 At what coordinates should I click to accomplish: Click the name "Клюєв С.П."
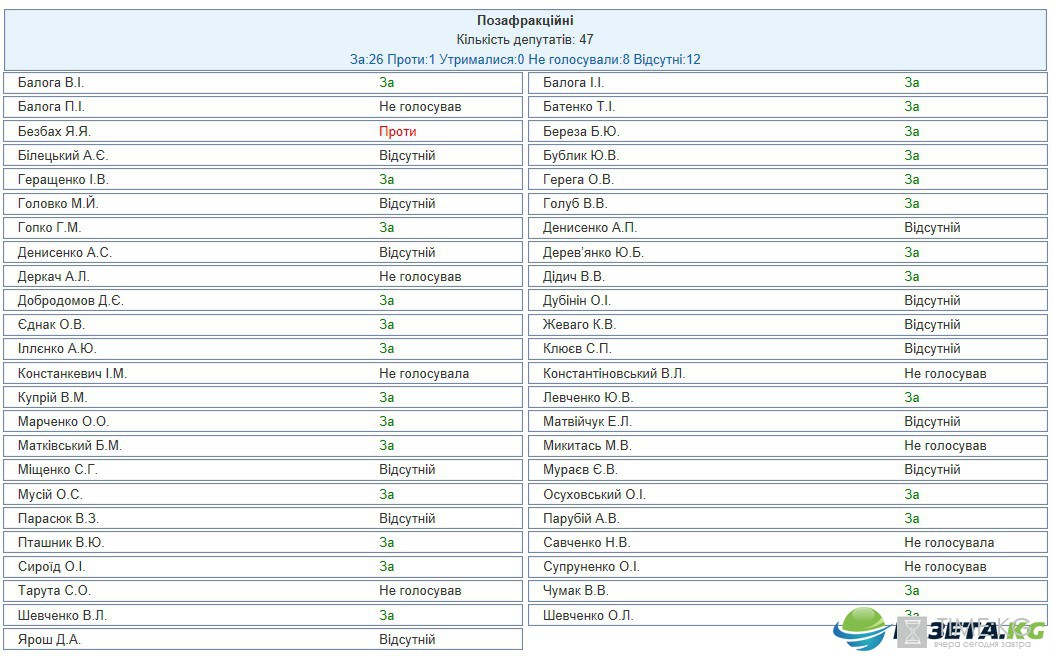(x=578, y=349)
